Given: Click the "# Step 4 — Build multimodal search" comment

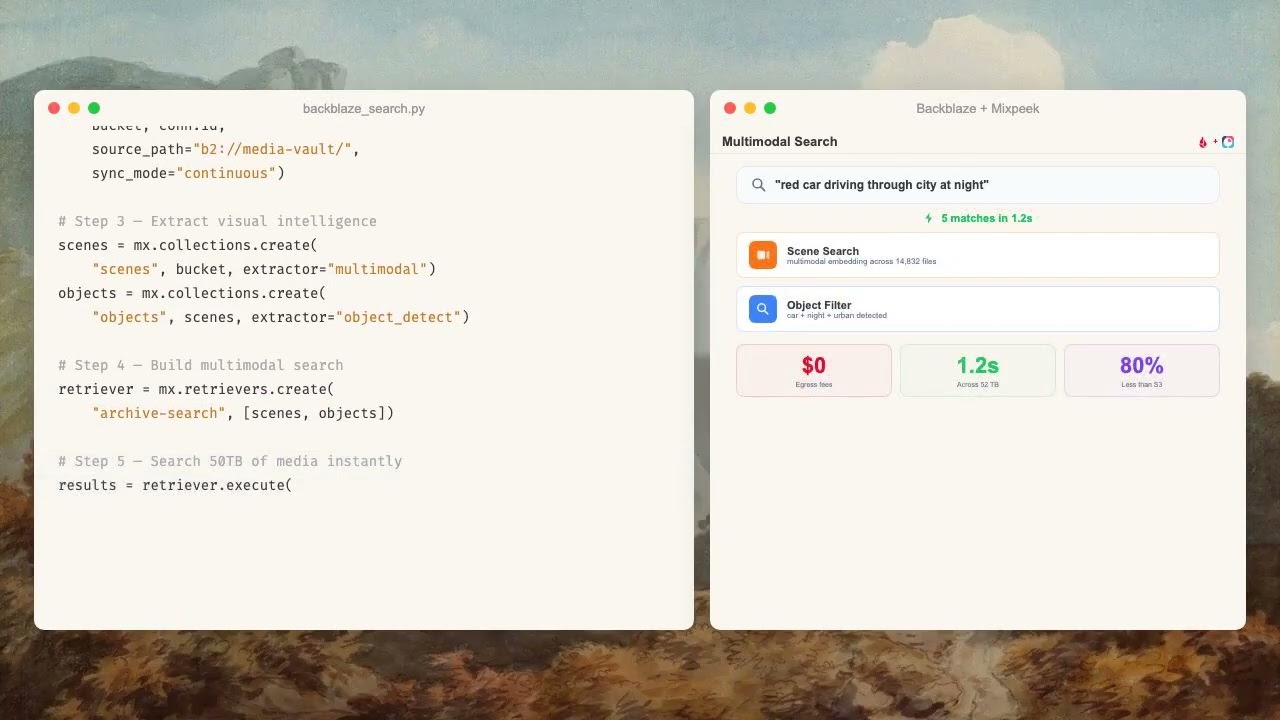Looking at the screenshot, I should click(x=201, y=365).
